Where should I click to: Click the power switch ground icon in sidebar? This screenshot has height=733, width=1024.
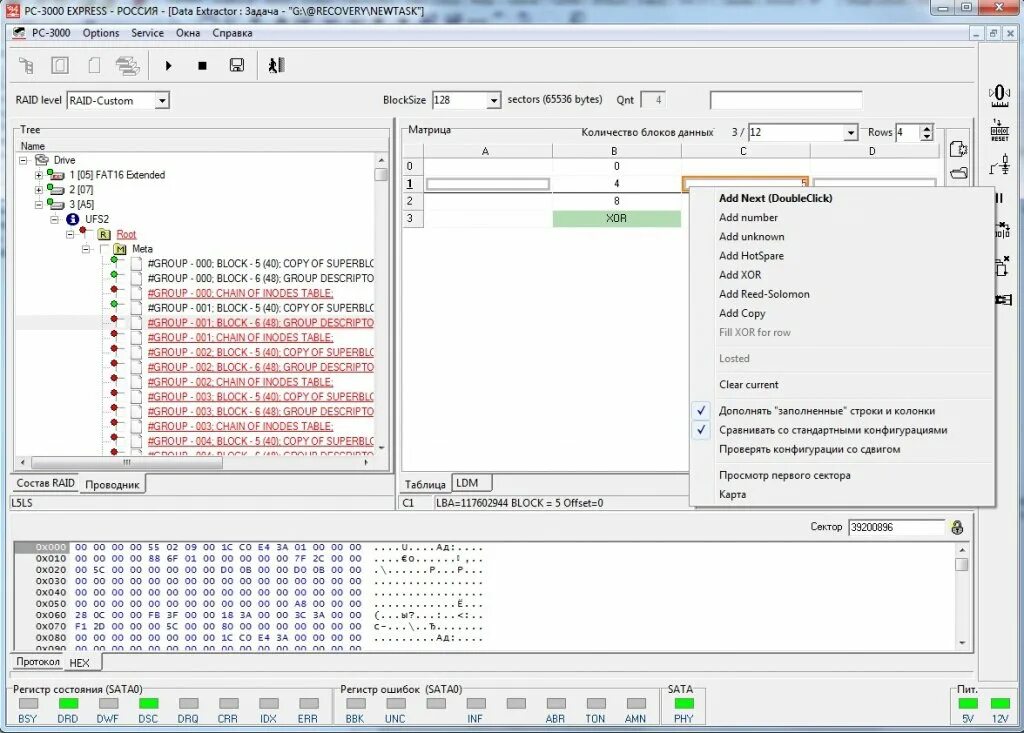tap(1000, 164)
